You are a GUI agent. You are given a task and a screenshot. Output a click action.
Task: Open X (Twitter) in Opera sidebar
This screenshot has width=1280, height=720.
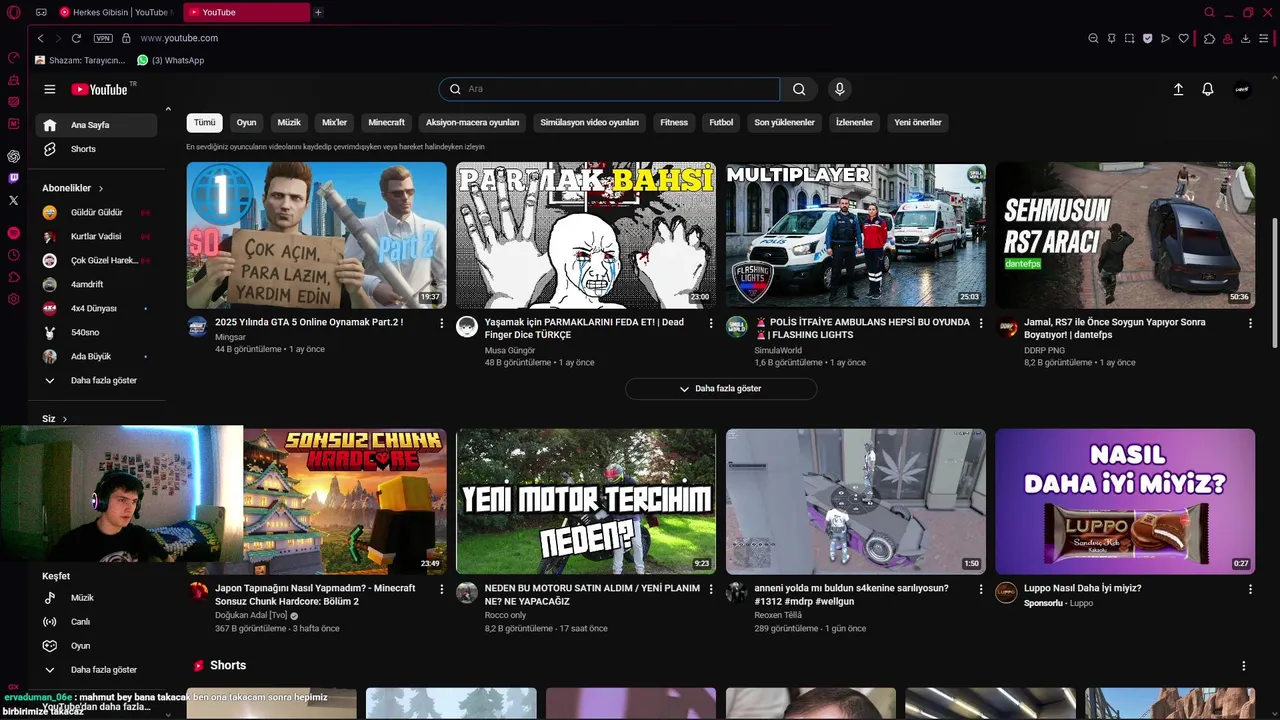(13, 200)
